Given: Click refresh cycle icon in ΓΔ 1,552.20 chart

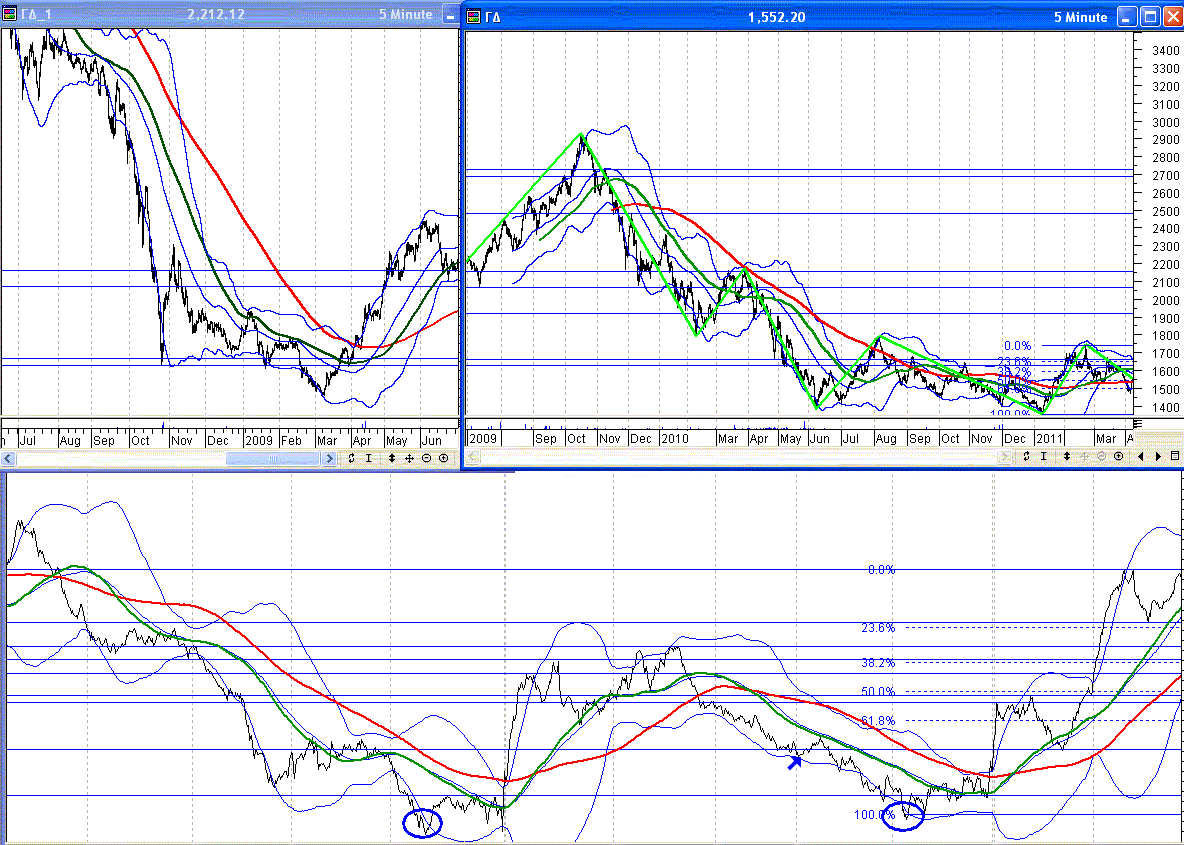Looking at the screenshot, I should point(1026,456).
